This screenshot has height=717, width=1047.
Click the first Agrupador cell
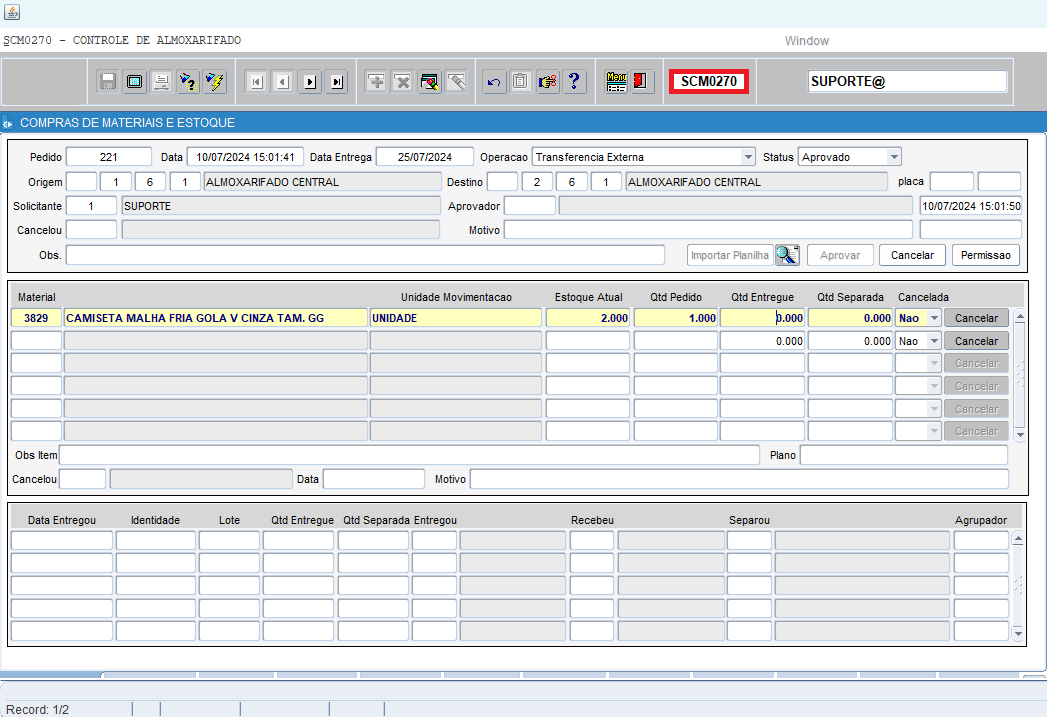point(981,540)
